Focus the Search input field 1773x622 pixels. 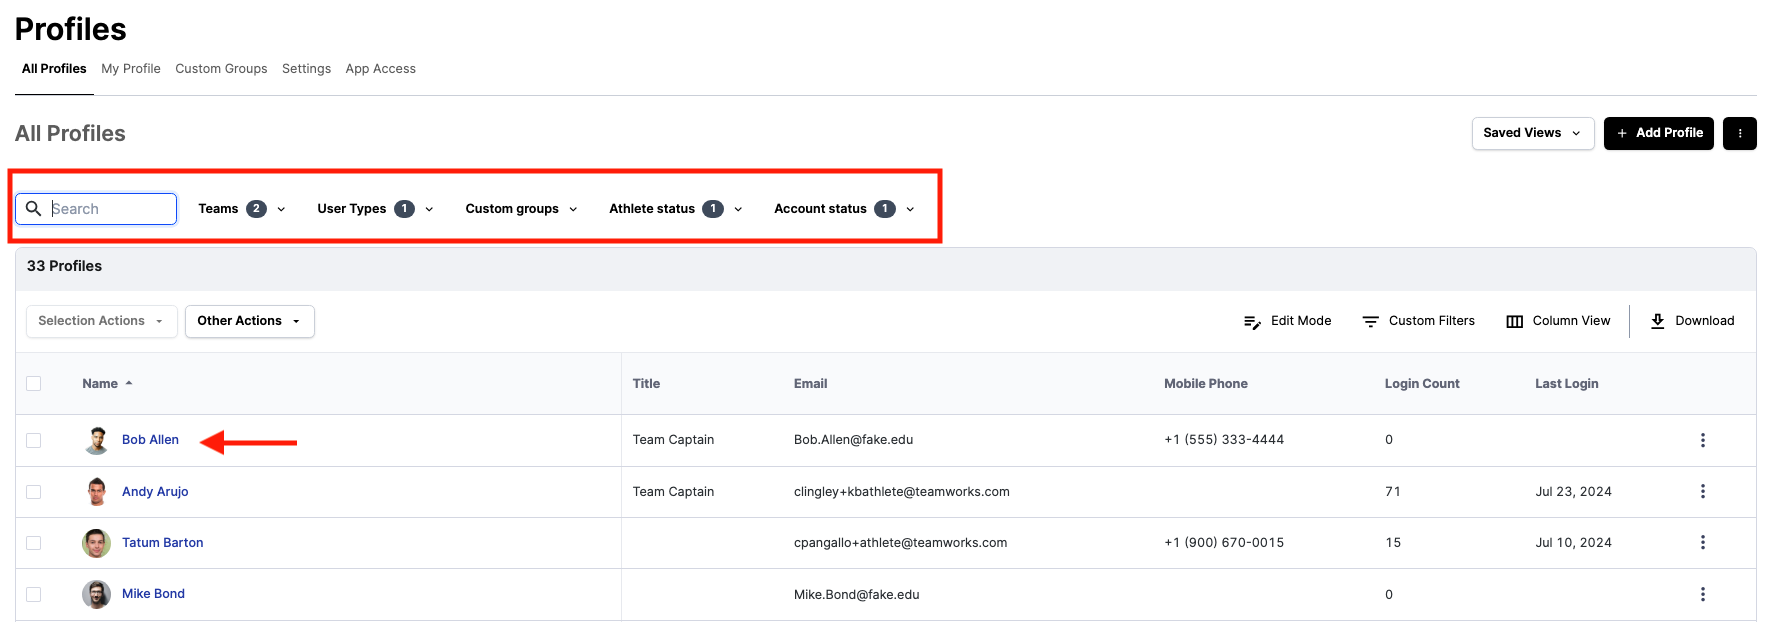click(96, 208)
